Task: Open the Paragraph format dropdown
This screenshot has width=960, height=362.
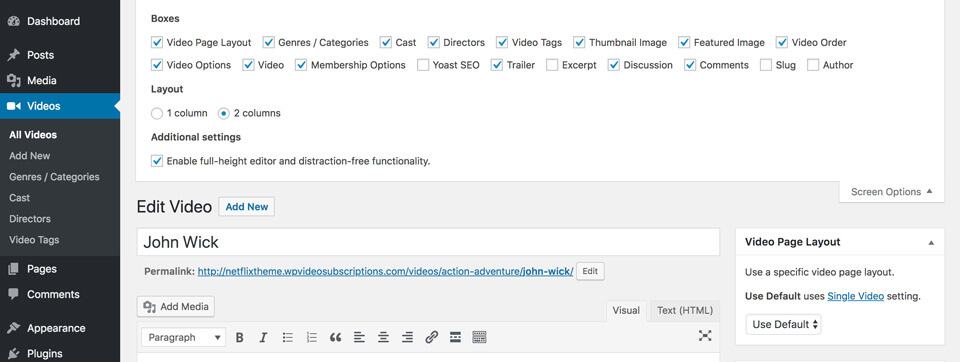Action: pyautogui.click(x=184, y=337)
